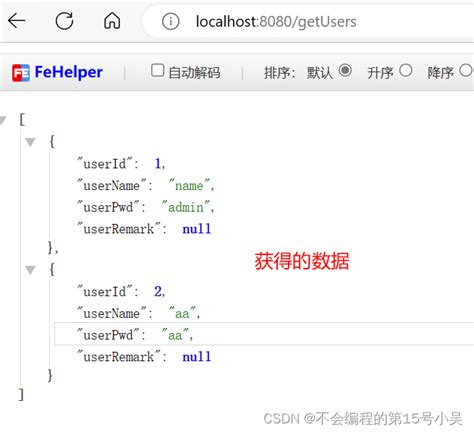The image size is (474, 432).
Task: Reload the page with the refresh icon
Action: [x=64, y=21]
